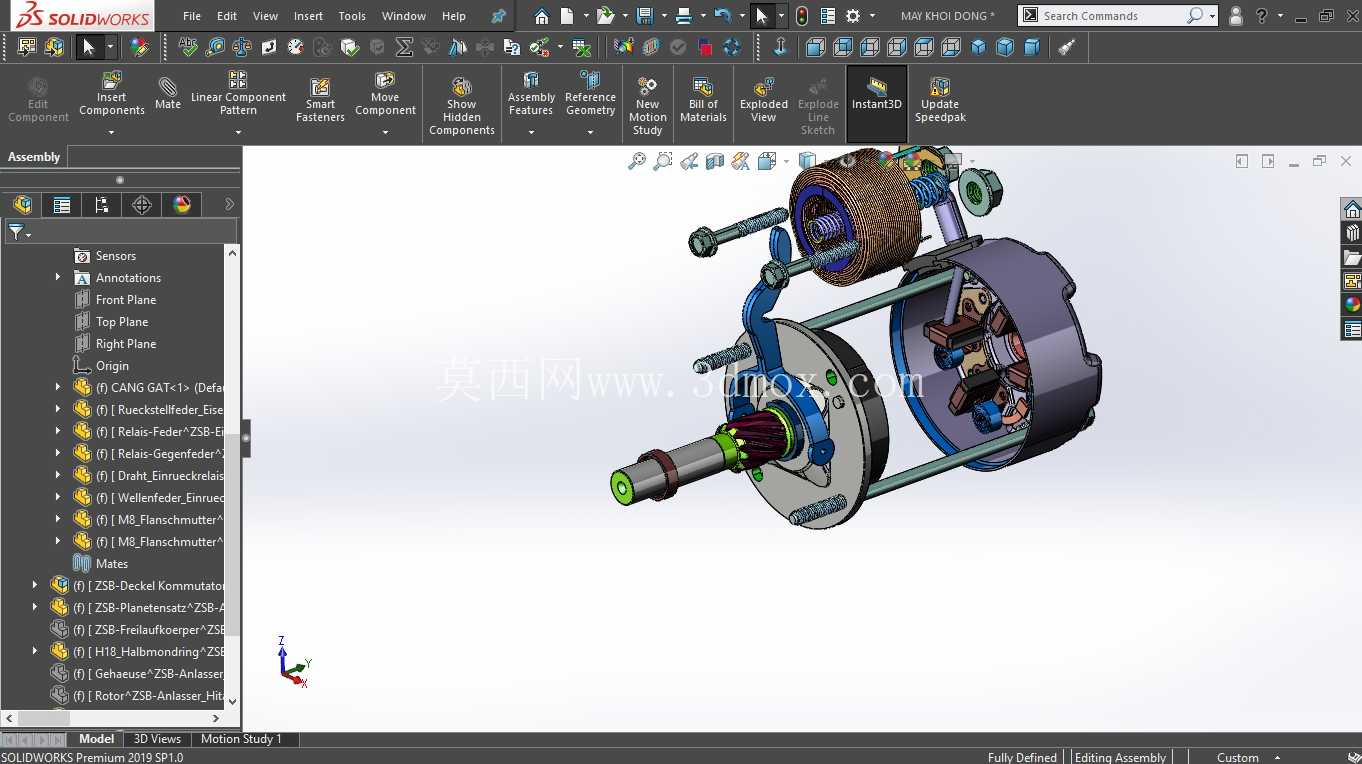Click the Zoom to Fit icon
The height and width of the screenshot is (764, 1362).
637,161
